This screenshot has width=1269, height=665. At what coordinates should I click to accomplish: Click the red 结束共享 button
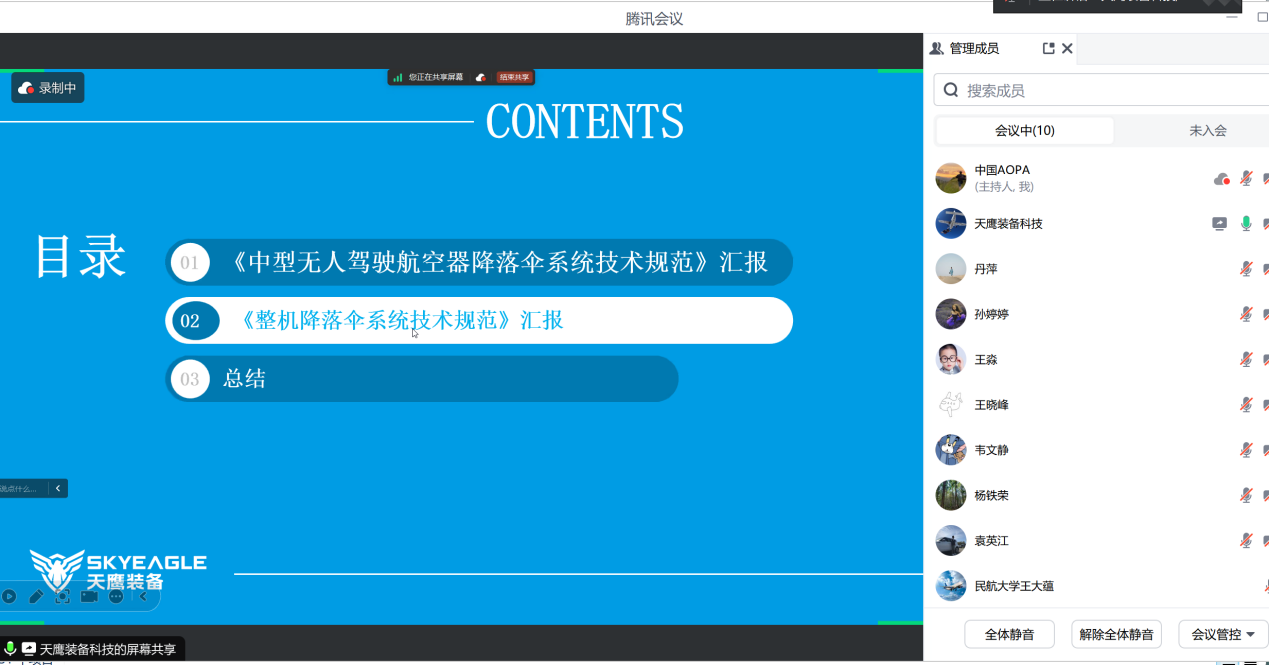(515, 77)
